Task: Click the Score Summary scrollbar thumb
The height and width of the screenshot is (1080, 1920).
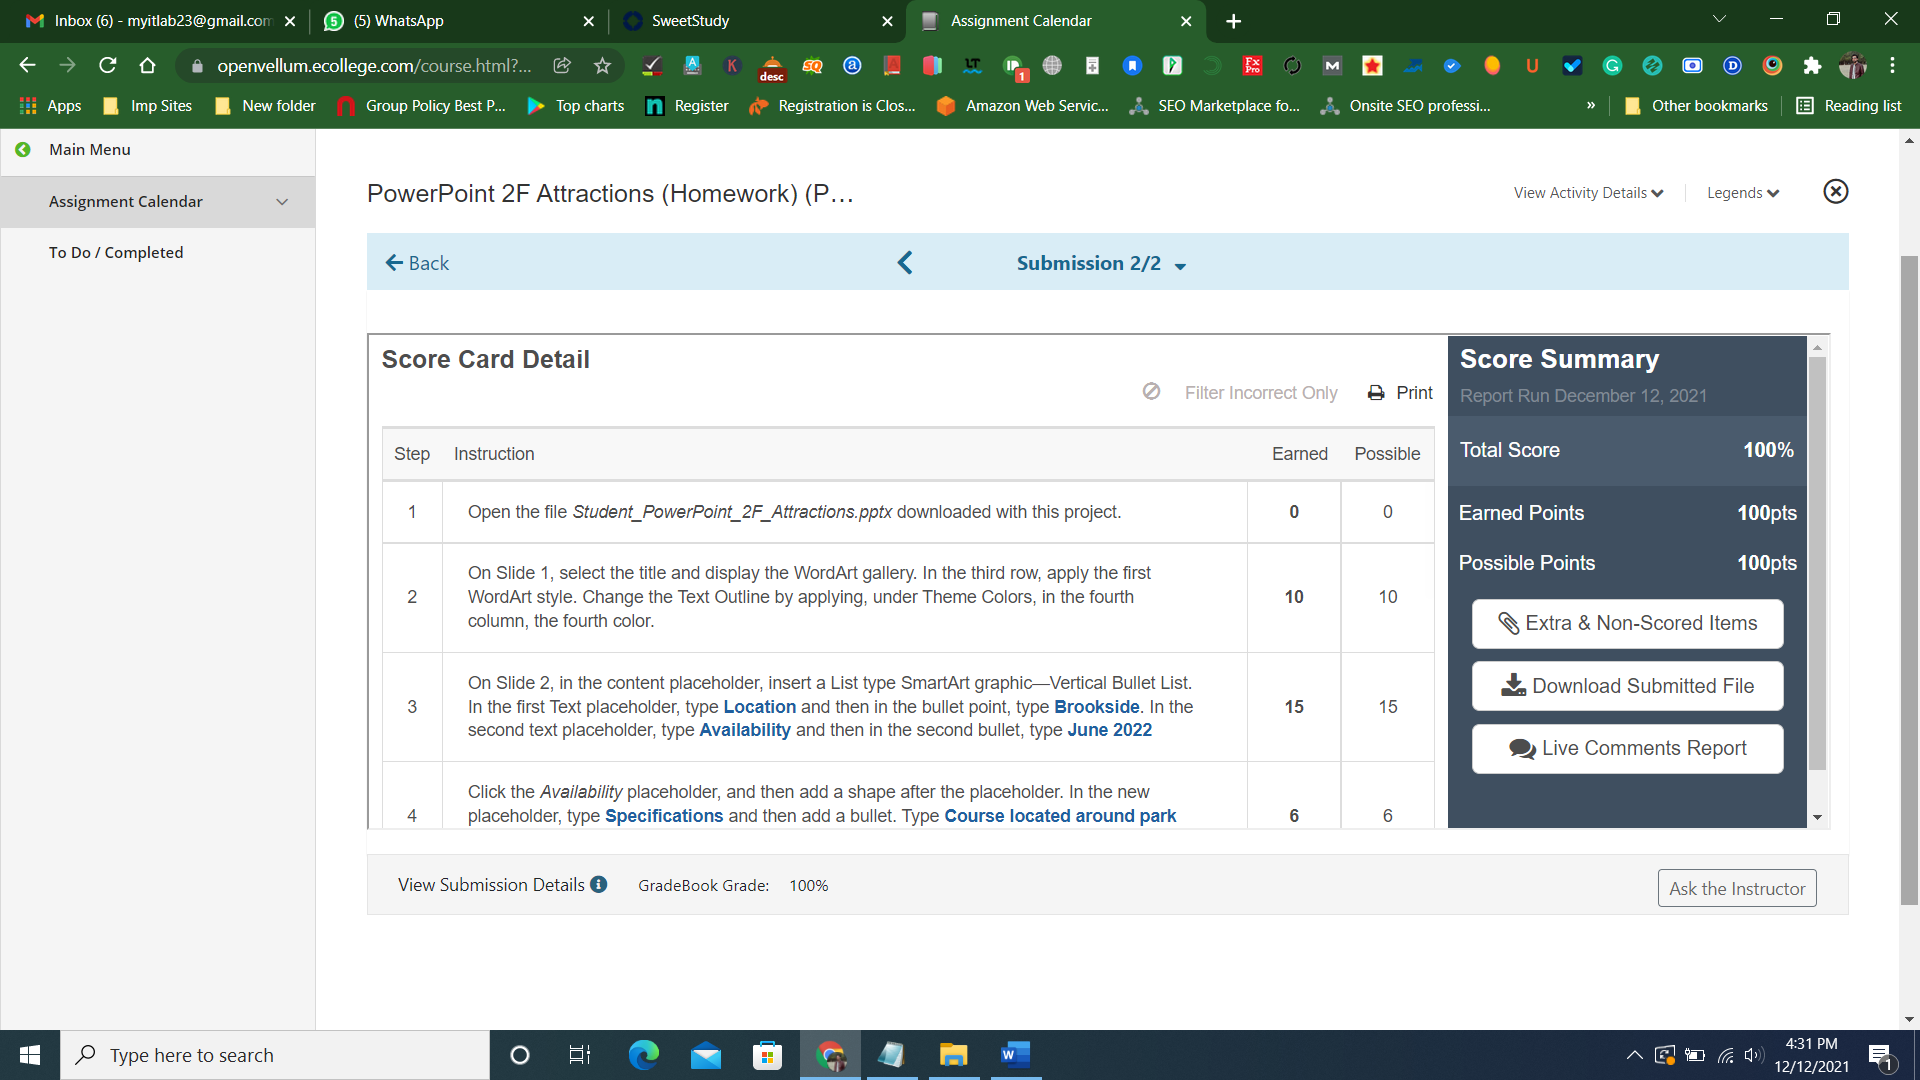Action: pyautogui.click(x=1817, y=563)
